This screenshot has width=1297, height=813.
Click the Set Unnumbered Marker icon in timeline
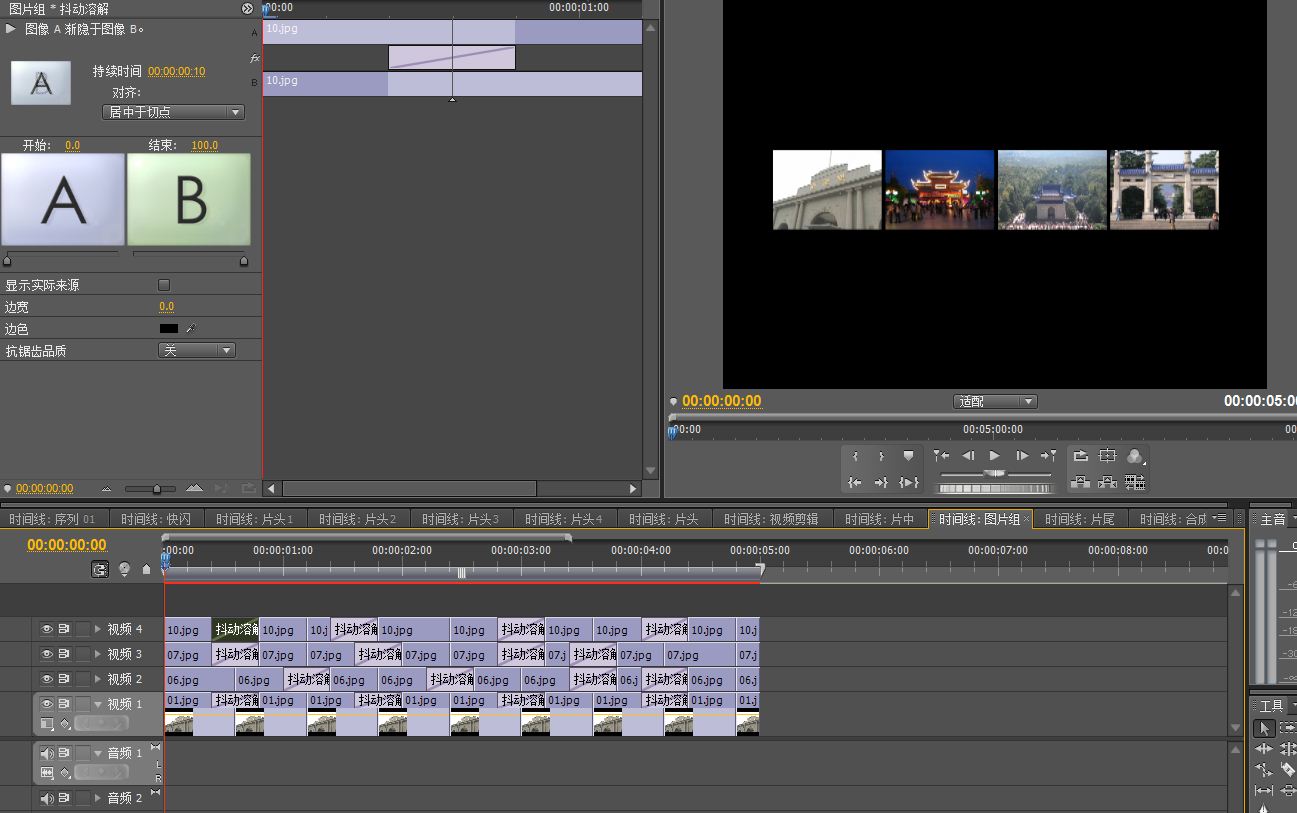pos(146,569)
